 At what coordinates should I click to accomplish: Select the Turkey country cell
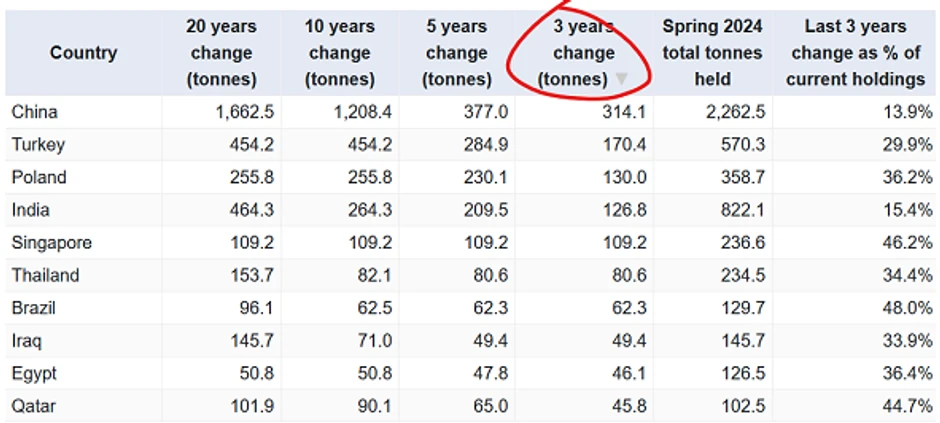pyautogui.click(x=38, y=145)
